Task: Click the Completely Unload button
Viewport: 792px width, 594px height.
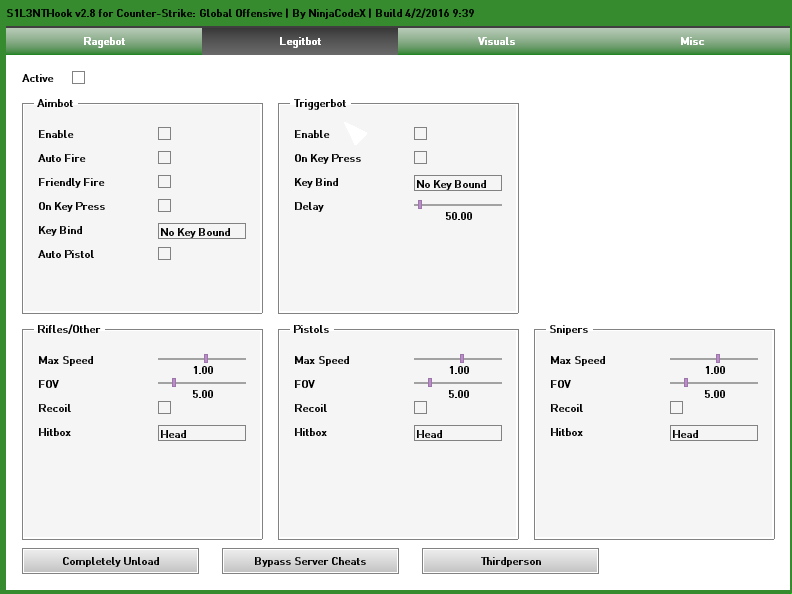Action: 111,561
